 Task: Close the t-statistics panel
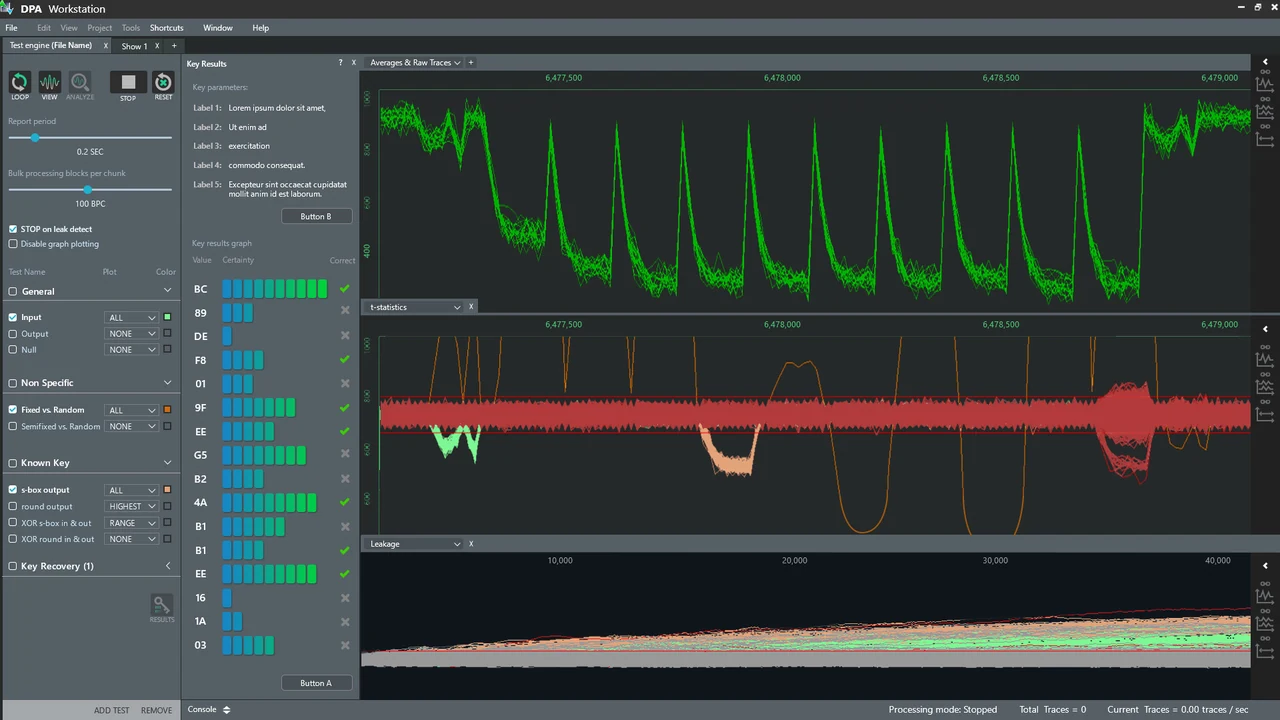(x=471, y=307)
